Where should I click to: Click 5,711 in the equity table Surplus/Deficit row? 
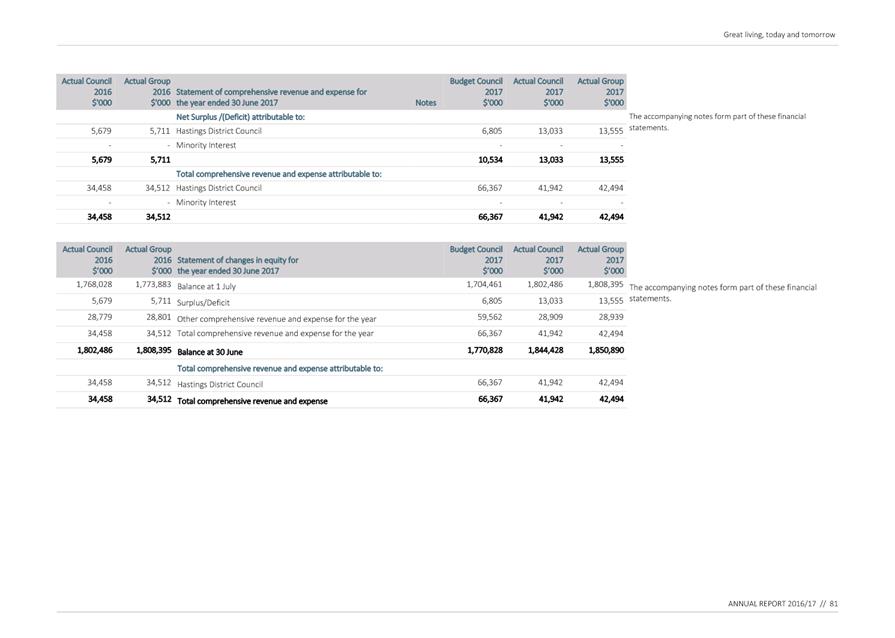point(161,301)
